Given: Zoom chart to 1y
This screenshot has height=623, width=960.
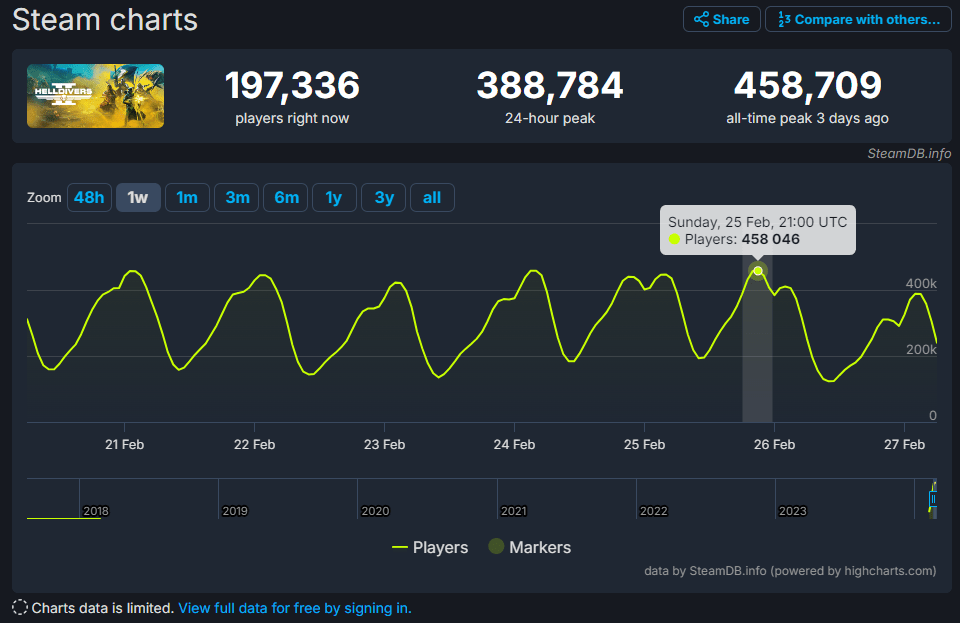Looking at the screenshot, I should pos(334,198).
